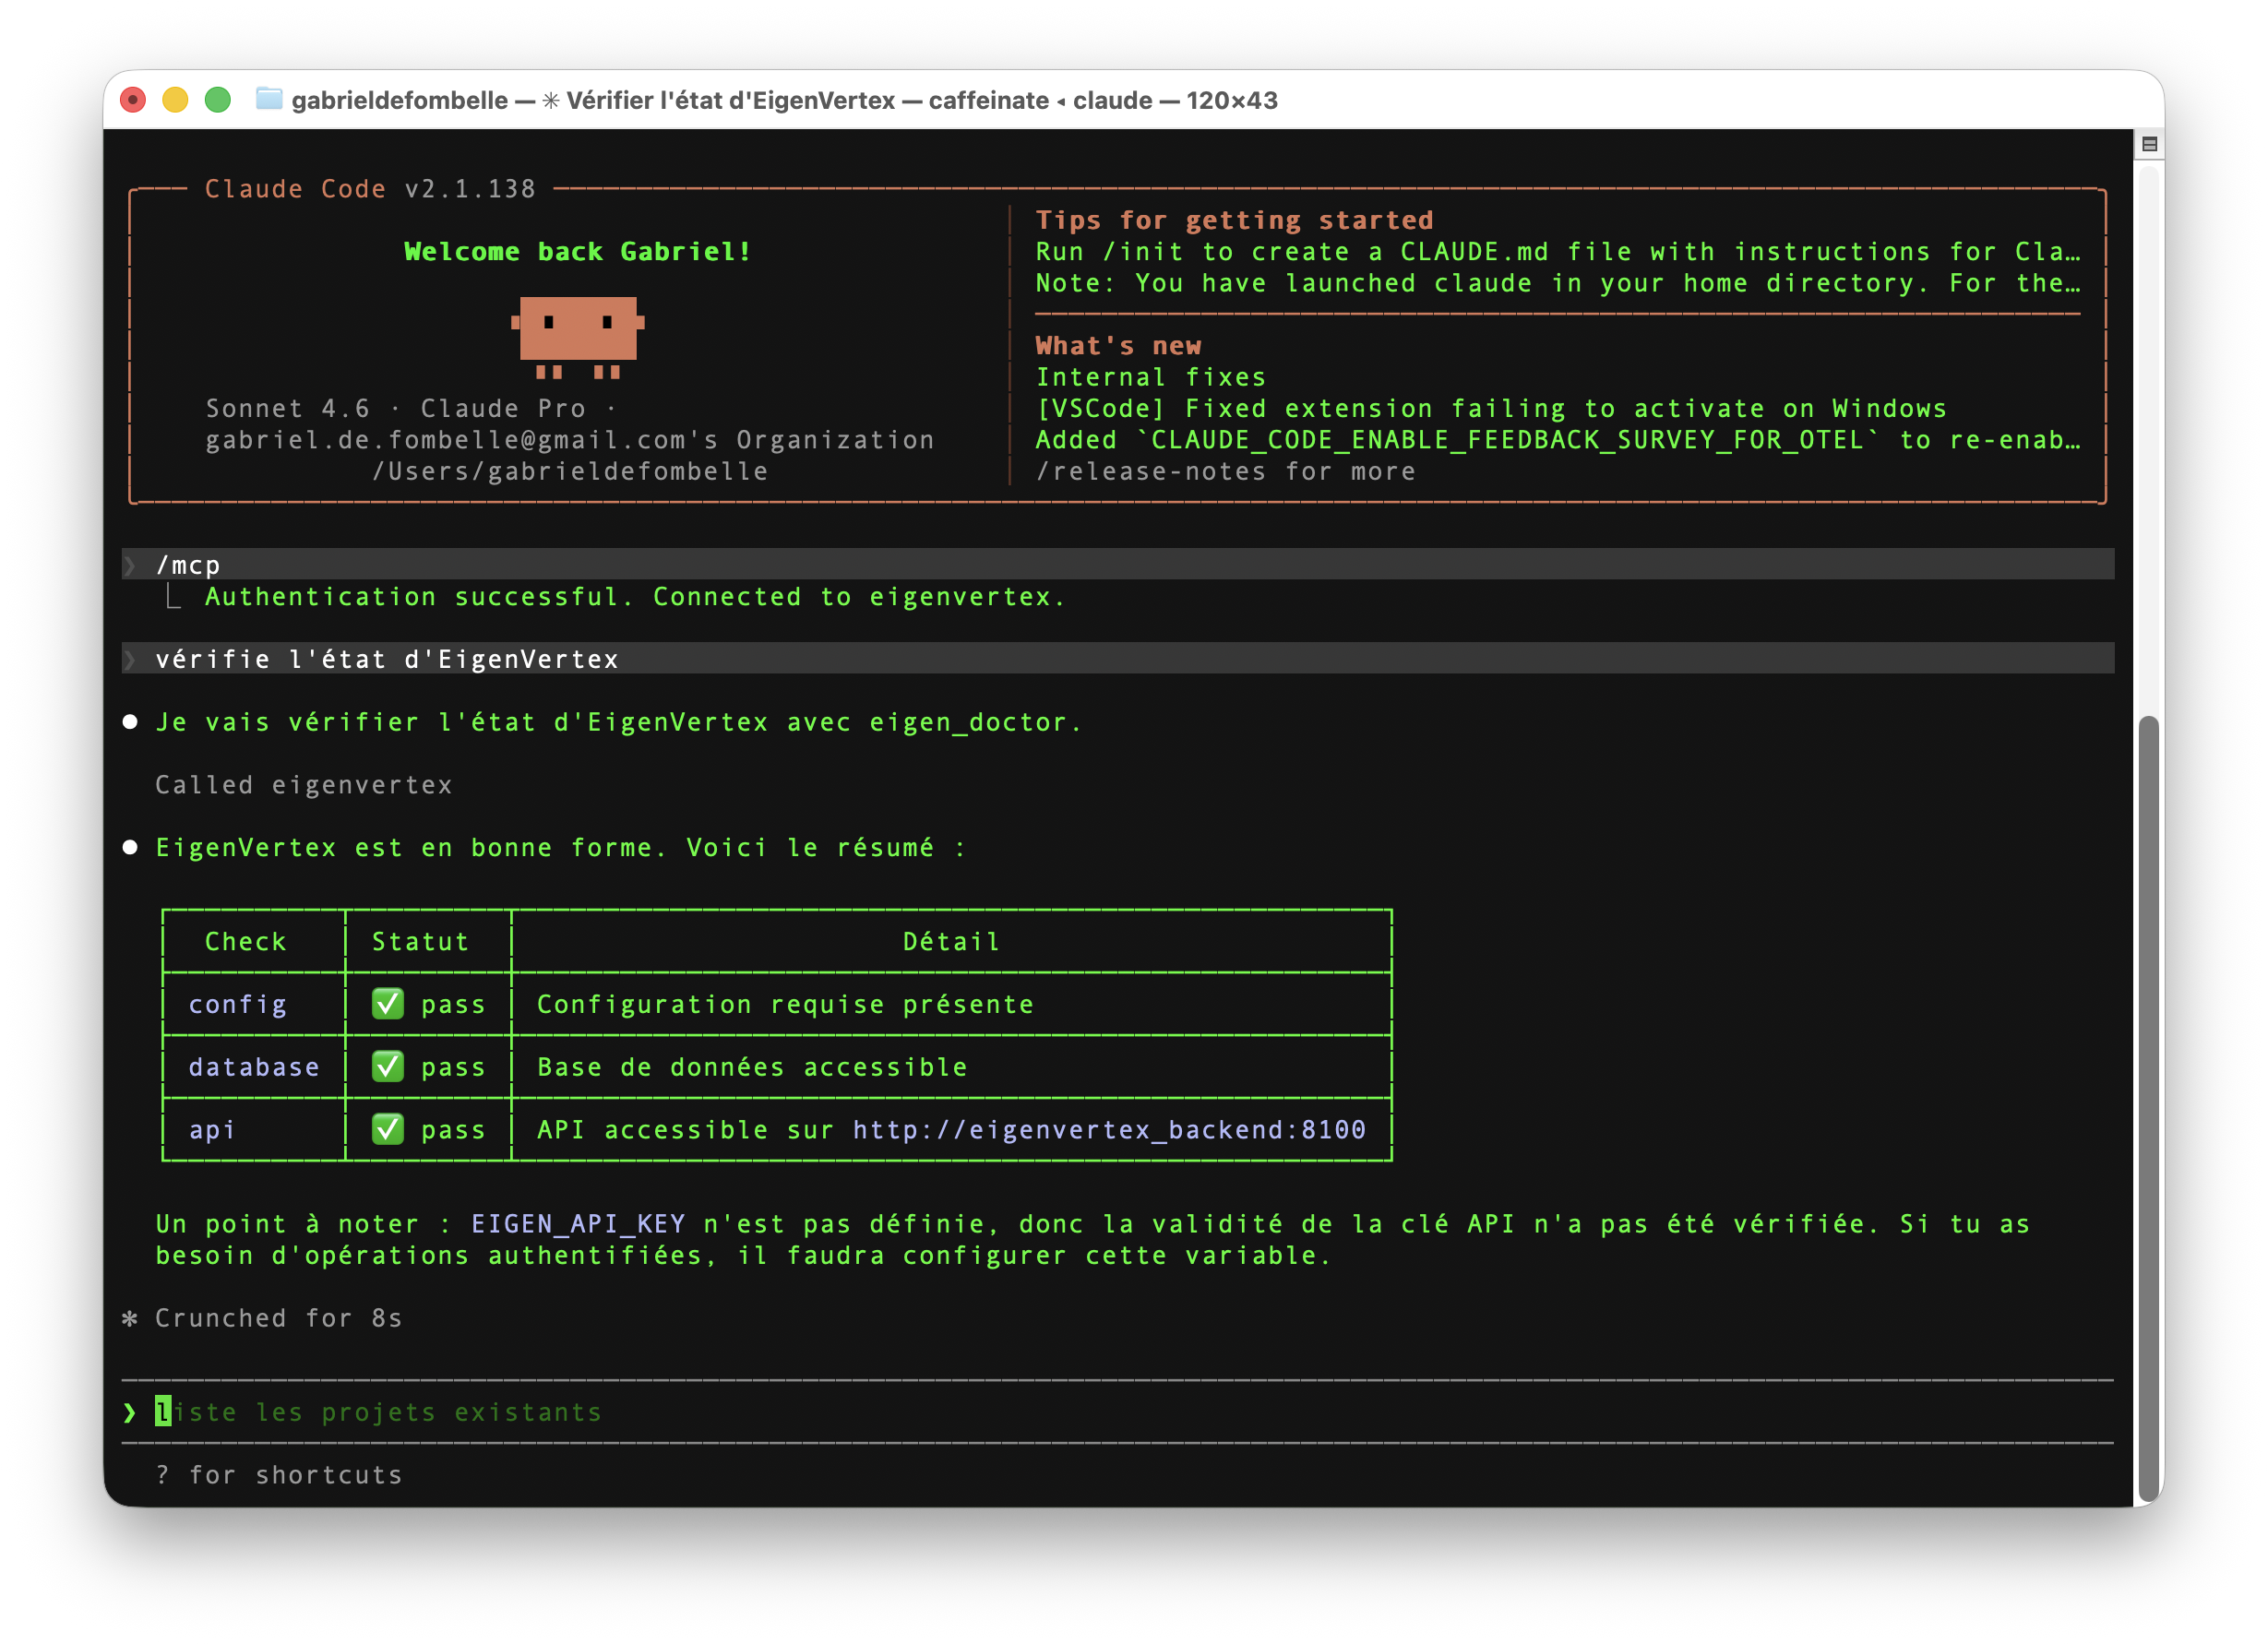Click the bullet before 'Je vais vérifier'
The width and height of the screenshot is (2268, 1644).
(x=130, y=722)
